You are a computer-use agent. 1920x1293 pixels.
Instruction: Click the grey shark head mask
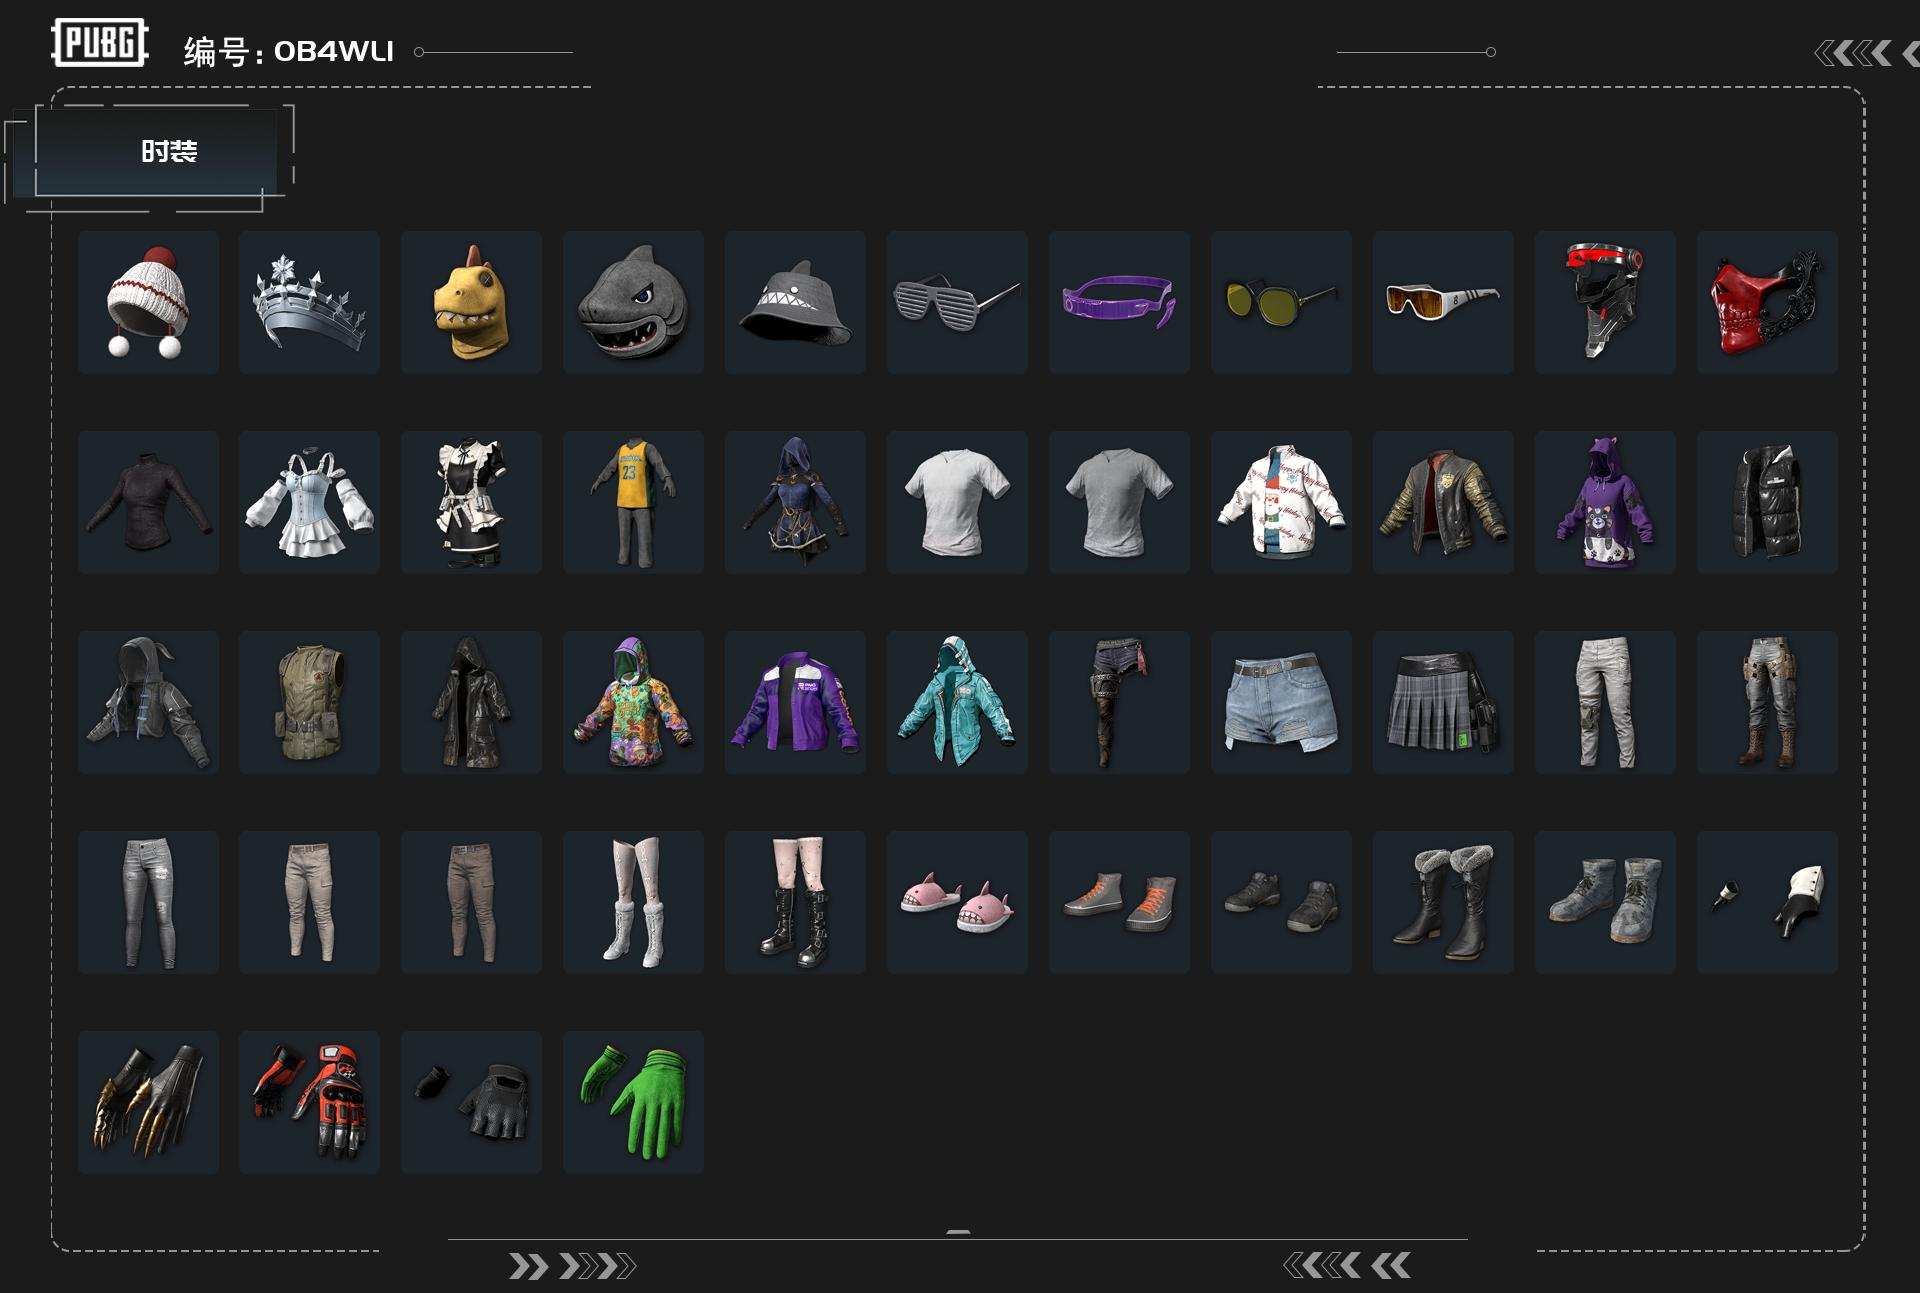[633, 302]
